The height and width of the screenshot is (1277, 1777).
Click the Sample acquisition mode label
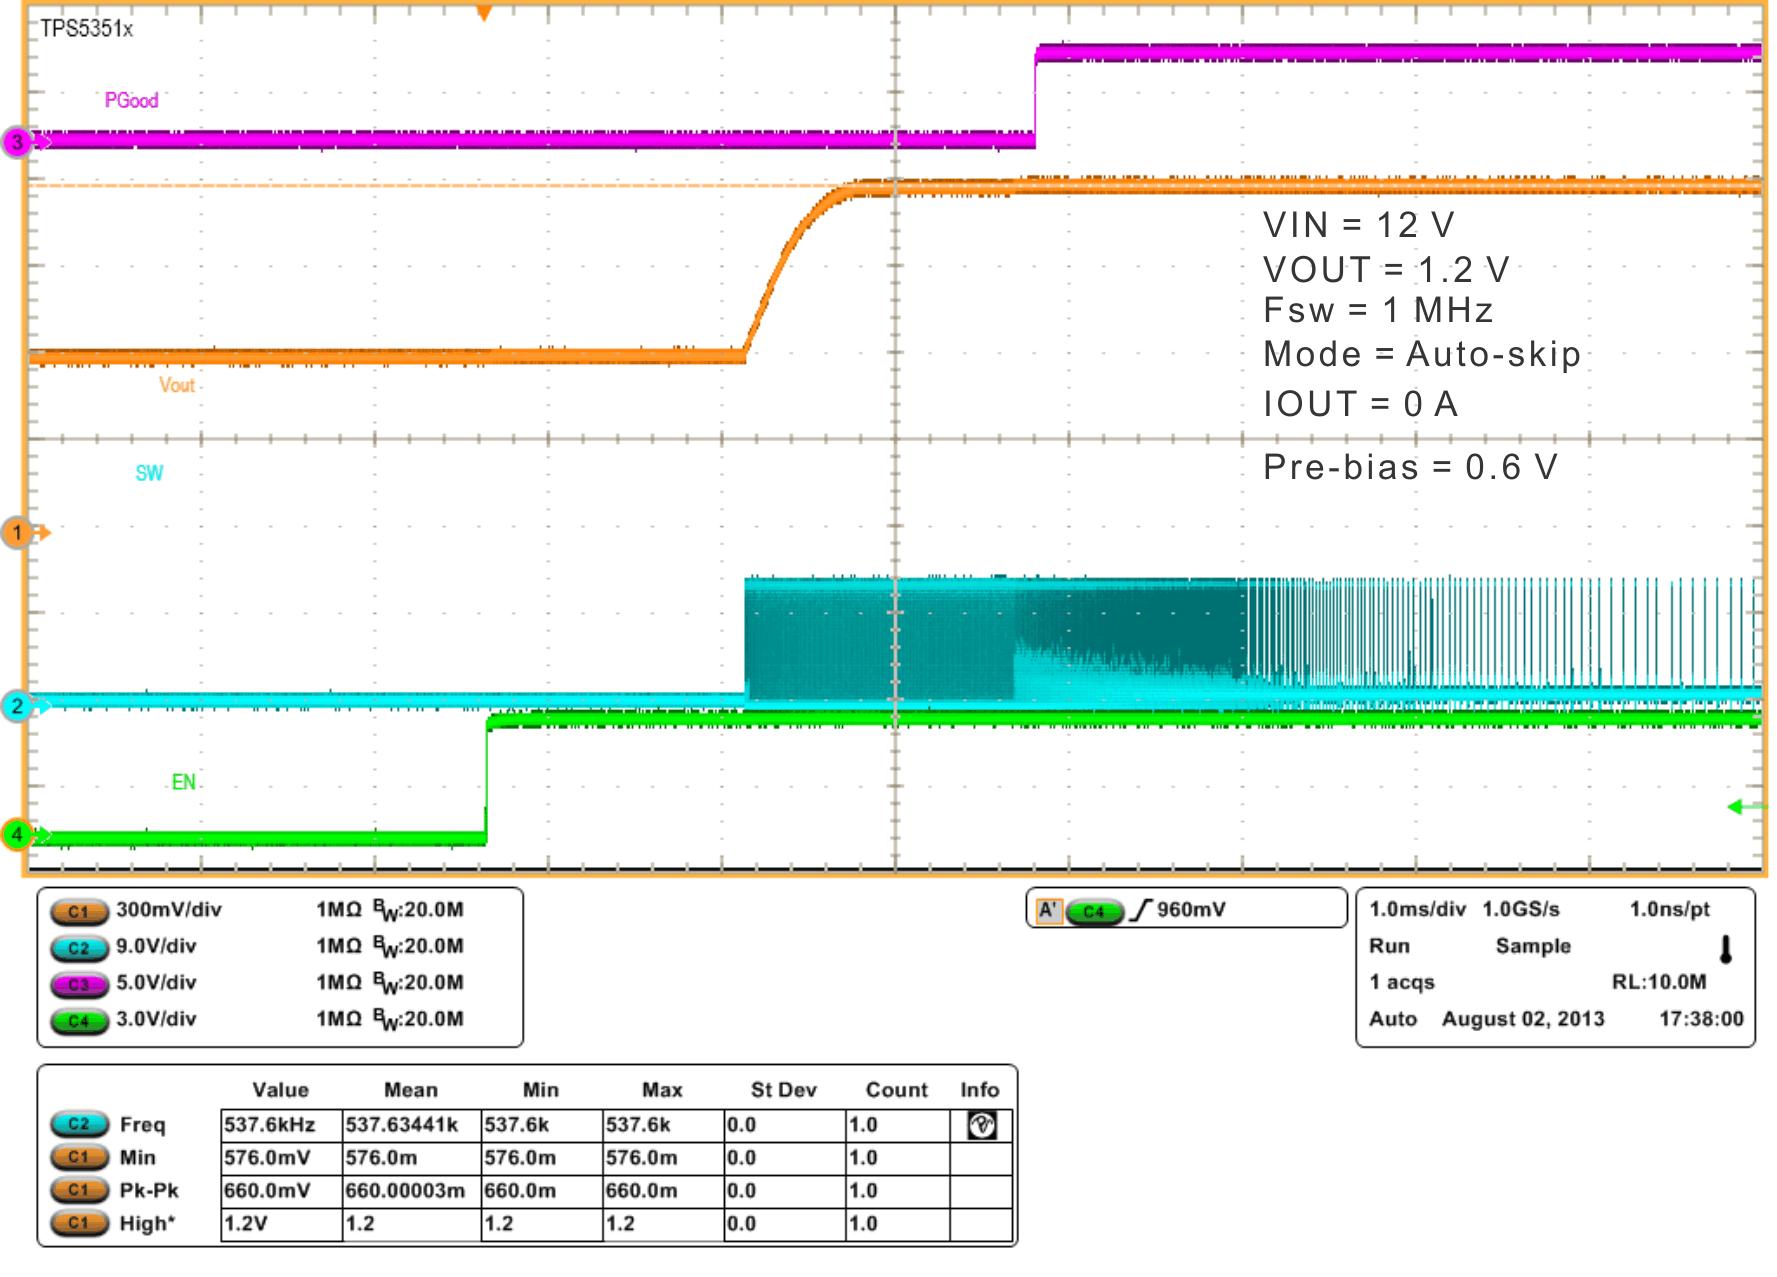click(1532, 946)
